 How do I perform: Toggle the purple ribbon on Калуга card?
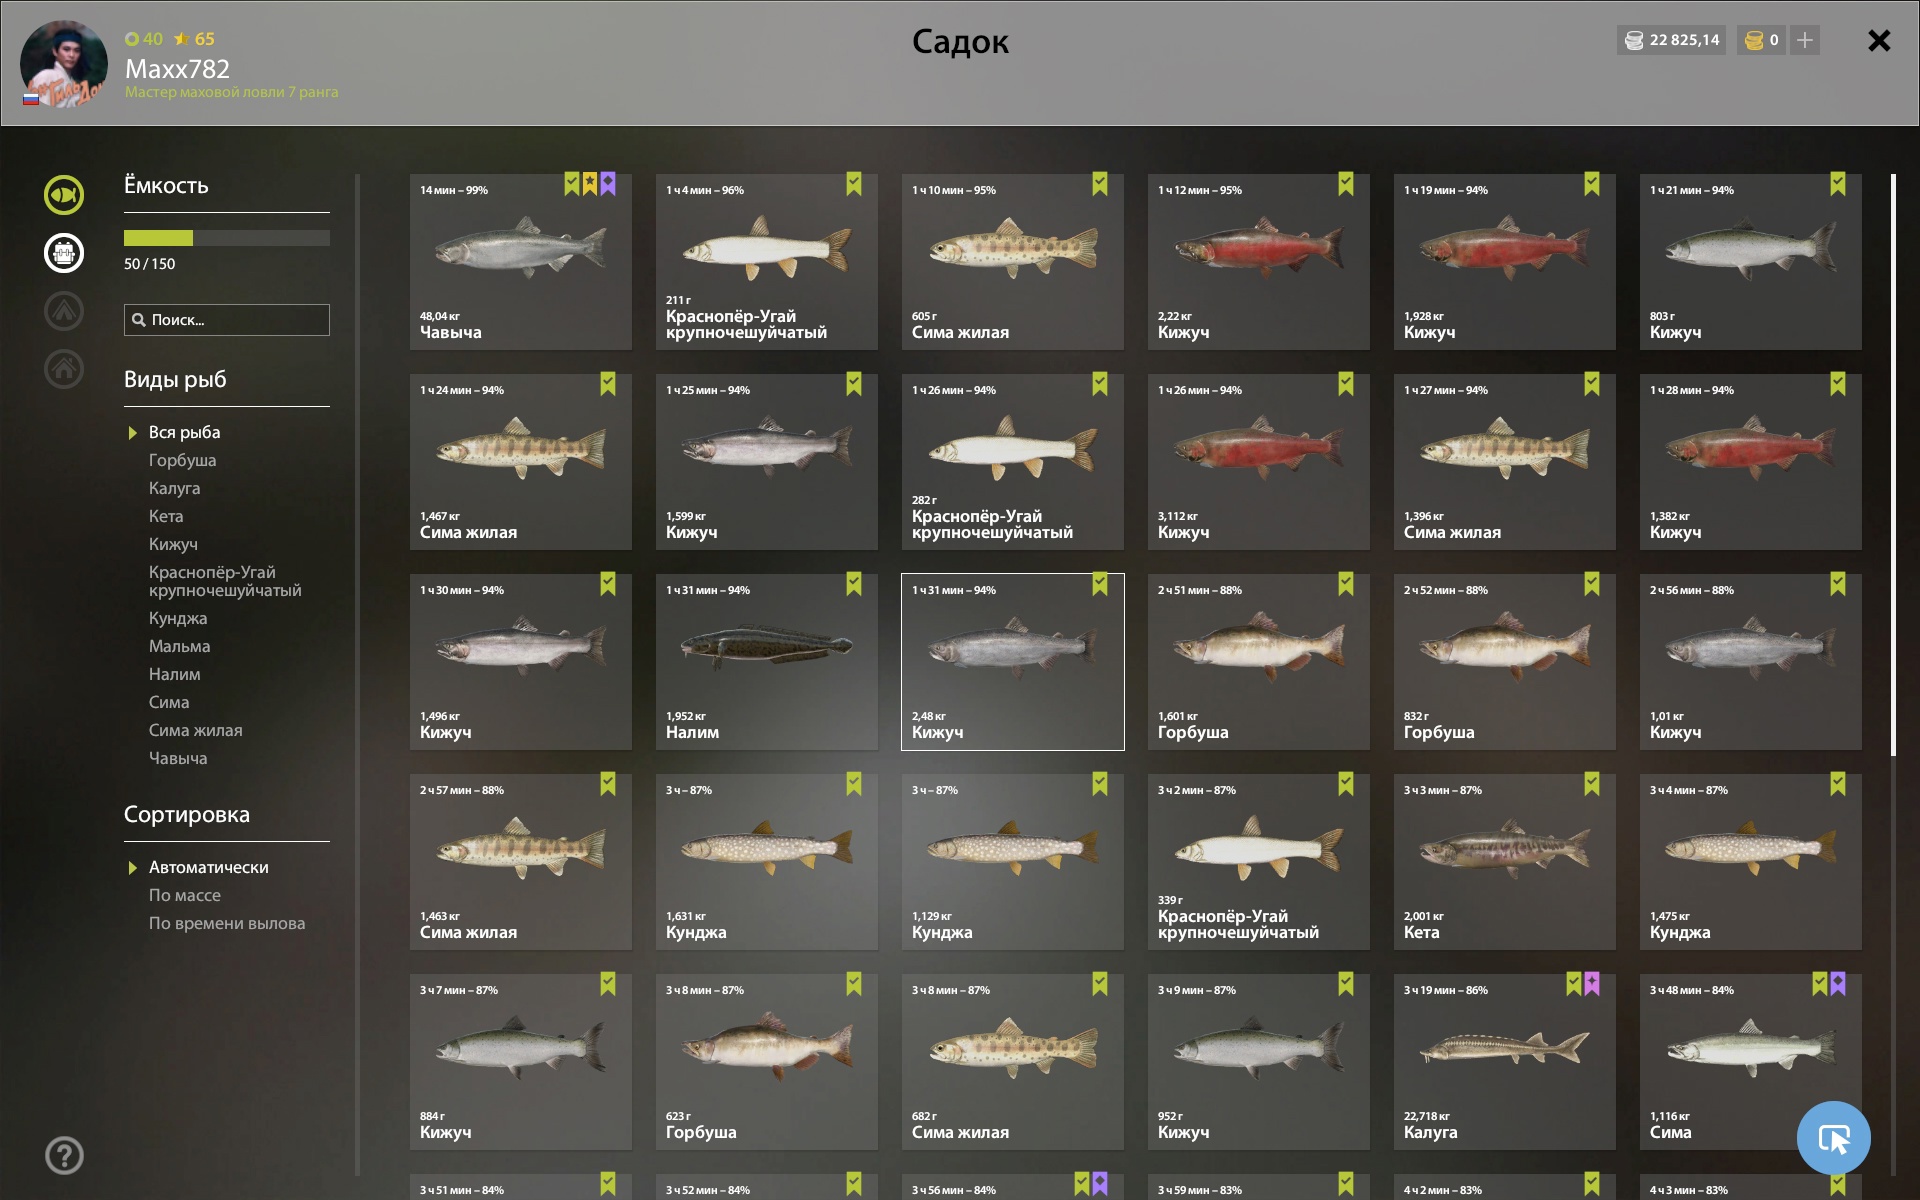(1592, 984)
